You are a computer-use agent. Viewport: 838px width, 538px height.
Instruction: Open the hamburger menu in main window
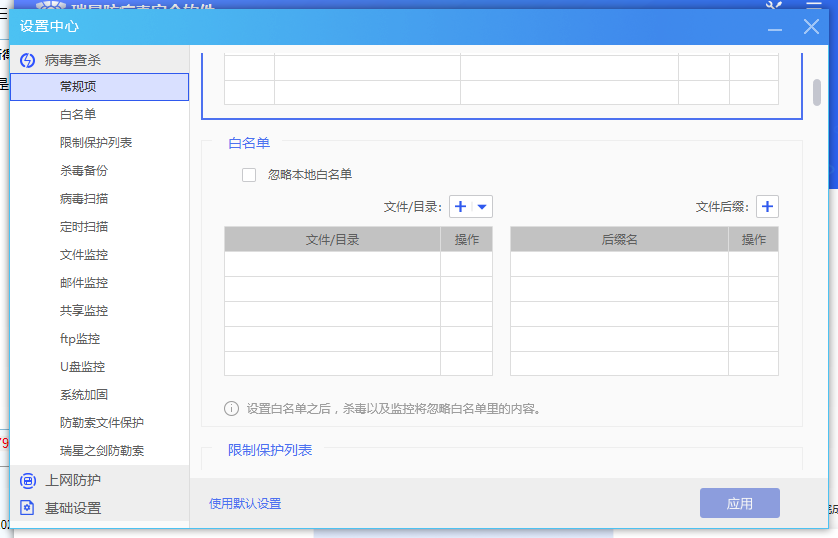pos(812,7)
